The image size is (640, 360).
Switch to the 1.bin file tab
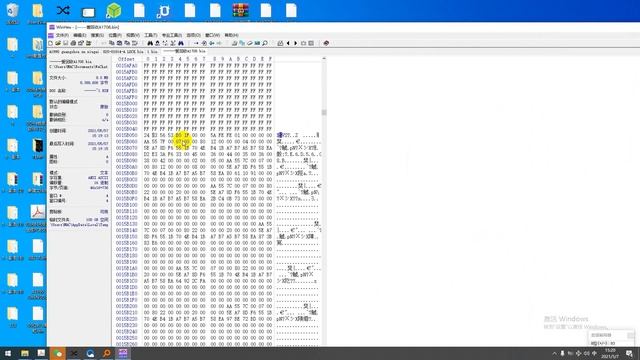(x=153, y=52)
